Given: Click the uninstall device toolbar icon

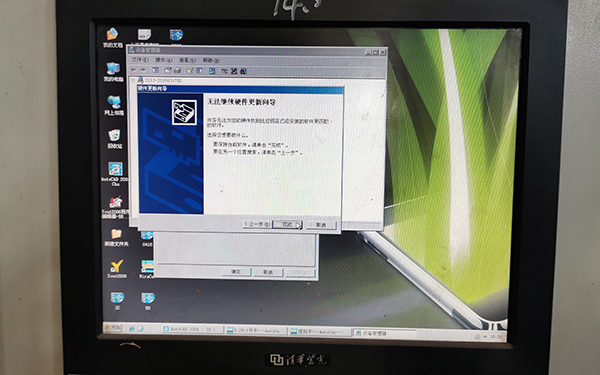Looking at the screenshot, I should (243, 71).
